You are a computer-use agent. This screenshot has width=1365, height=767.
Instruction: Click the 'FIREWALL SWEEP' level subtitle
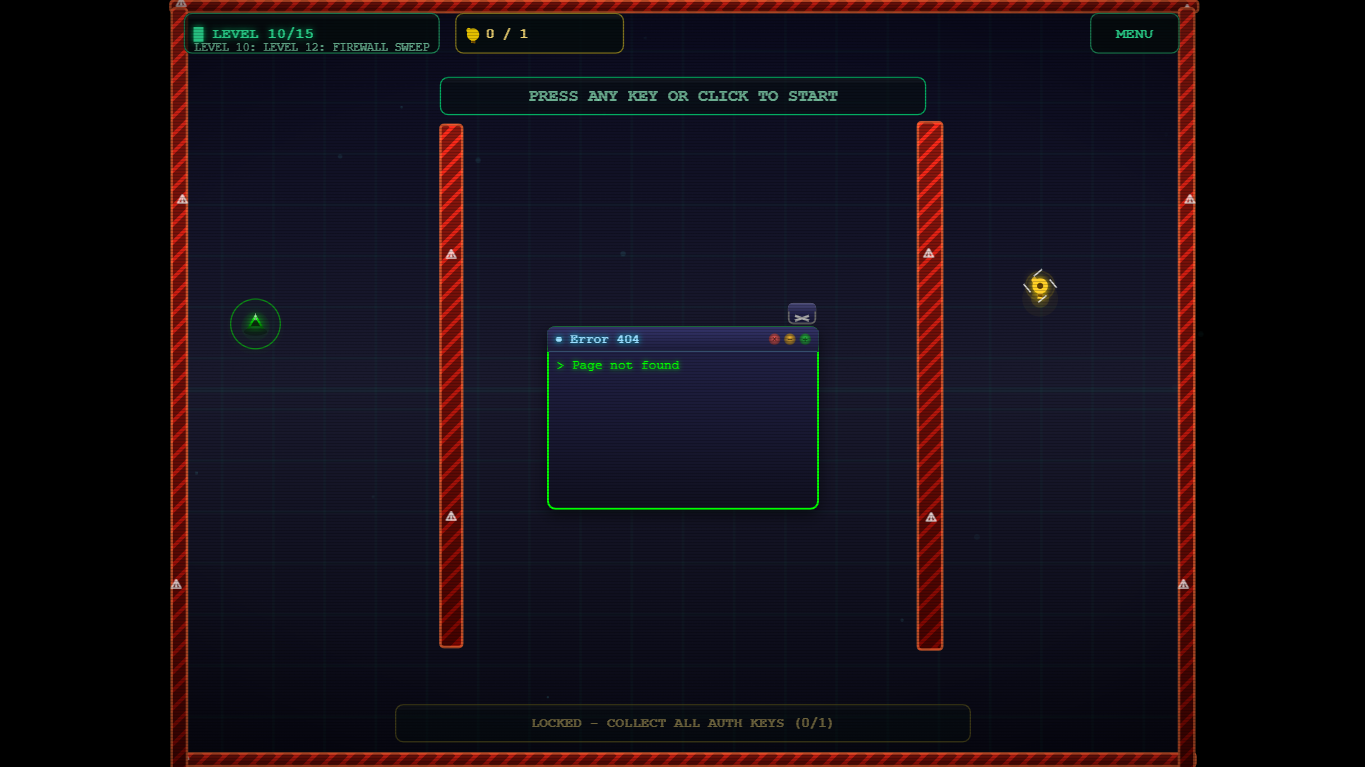(381, 47)
